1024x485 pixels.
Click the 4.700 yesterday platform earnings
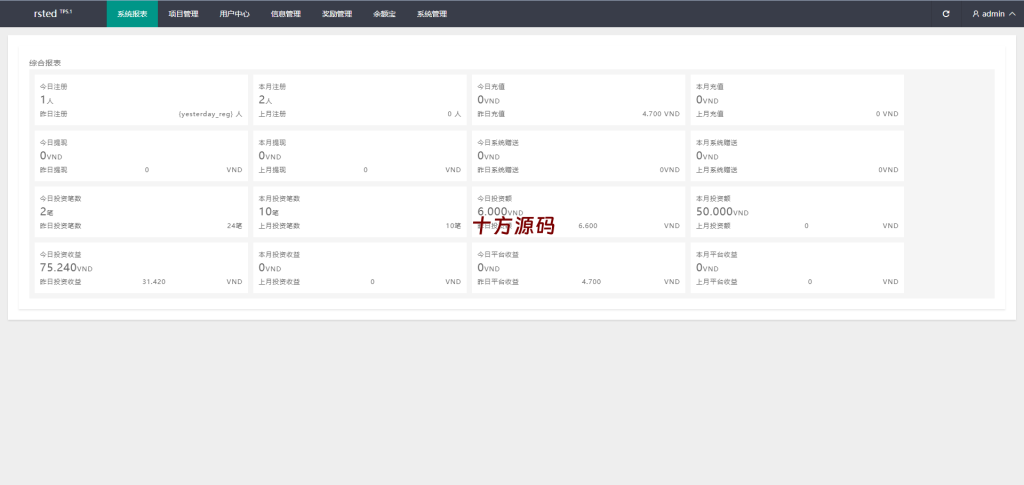point(591,283)
